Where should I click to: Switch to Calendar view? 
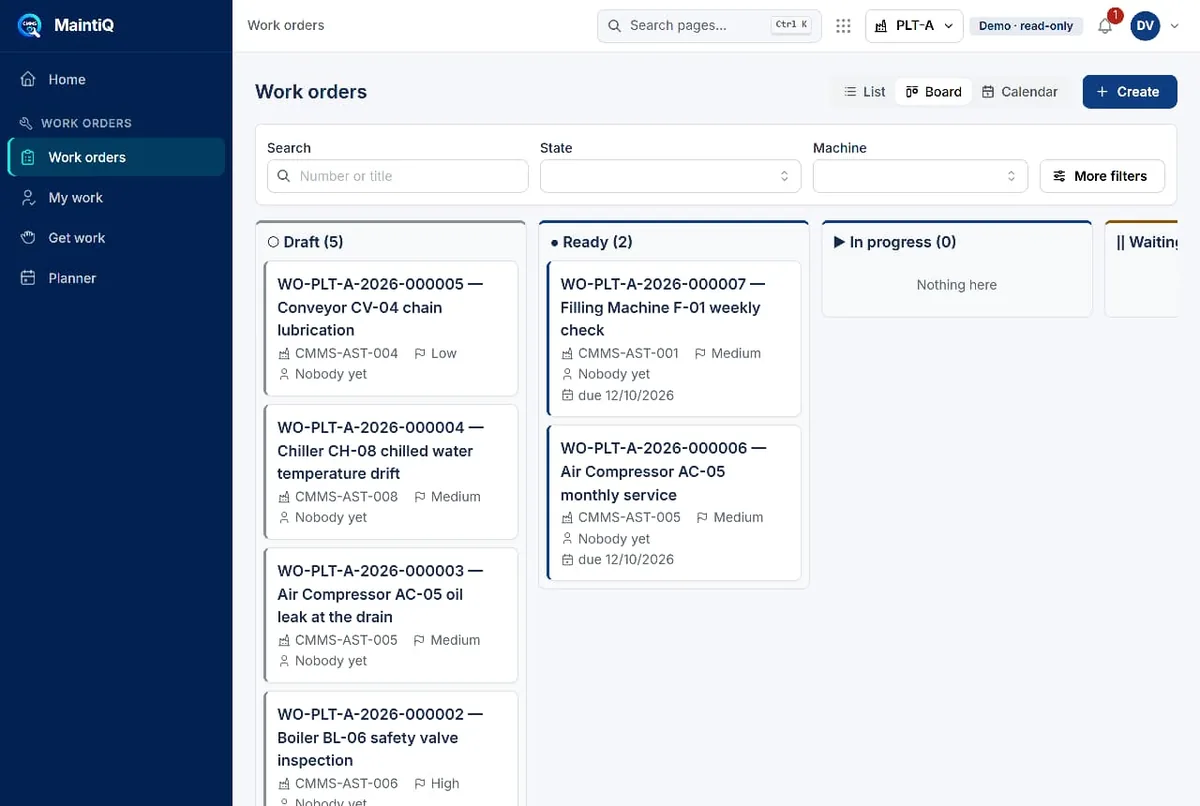[1020, 92]
